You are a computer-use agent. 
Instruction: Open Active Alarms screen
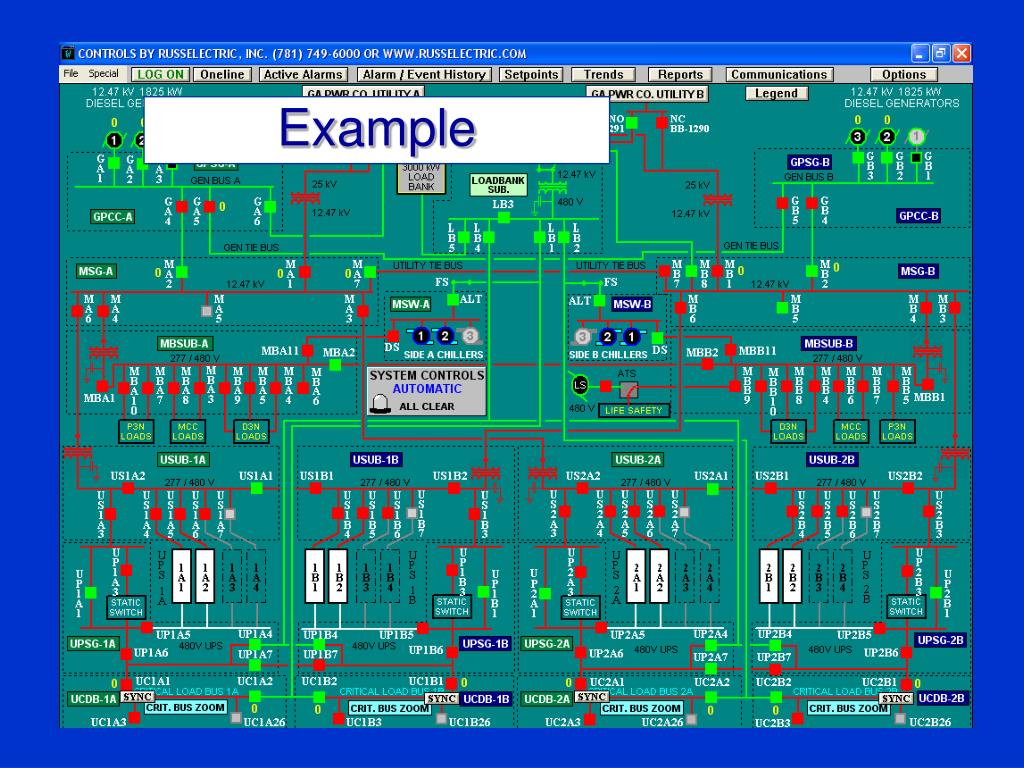coord(303,74)
